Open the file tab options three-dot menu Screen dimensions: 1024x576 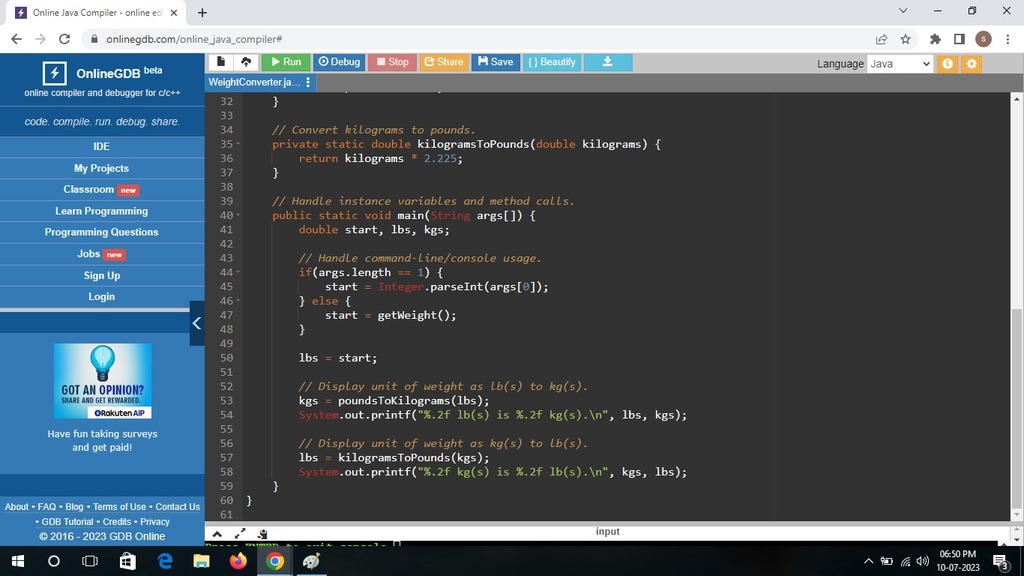click(x=308, y=82)
